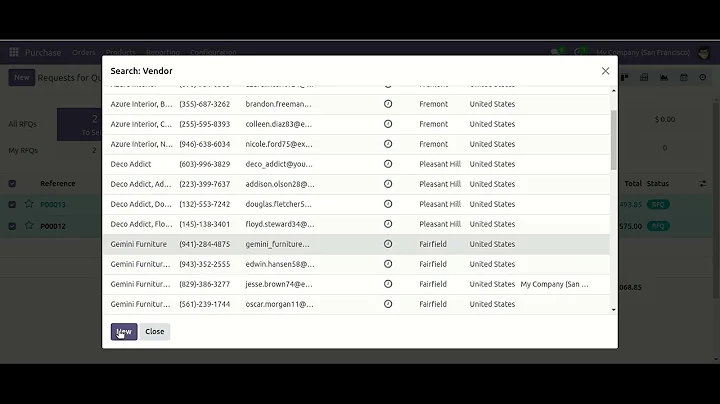
Task: Switch to graph view icon
Action: (664, 78)
